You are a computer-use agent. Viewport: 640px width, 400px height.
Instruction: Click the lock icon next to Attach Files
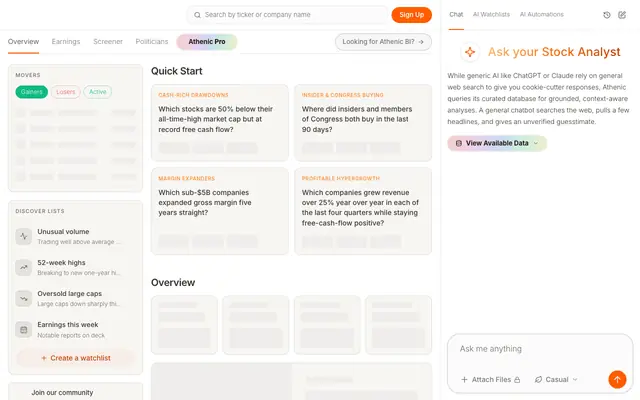click(x=517, y=380)
